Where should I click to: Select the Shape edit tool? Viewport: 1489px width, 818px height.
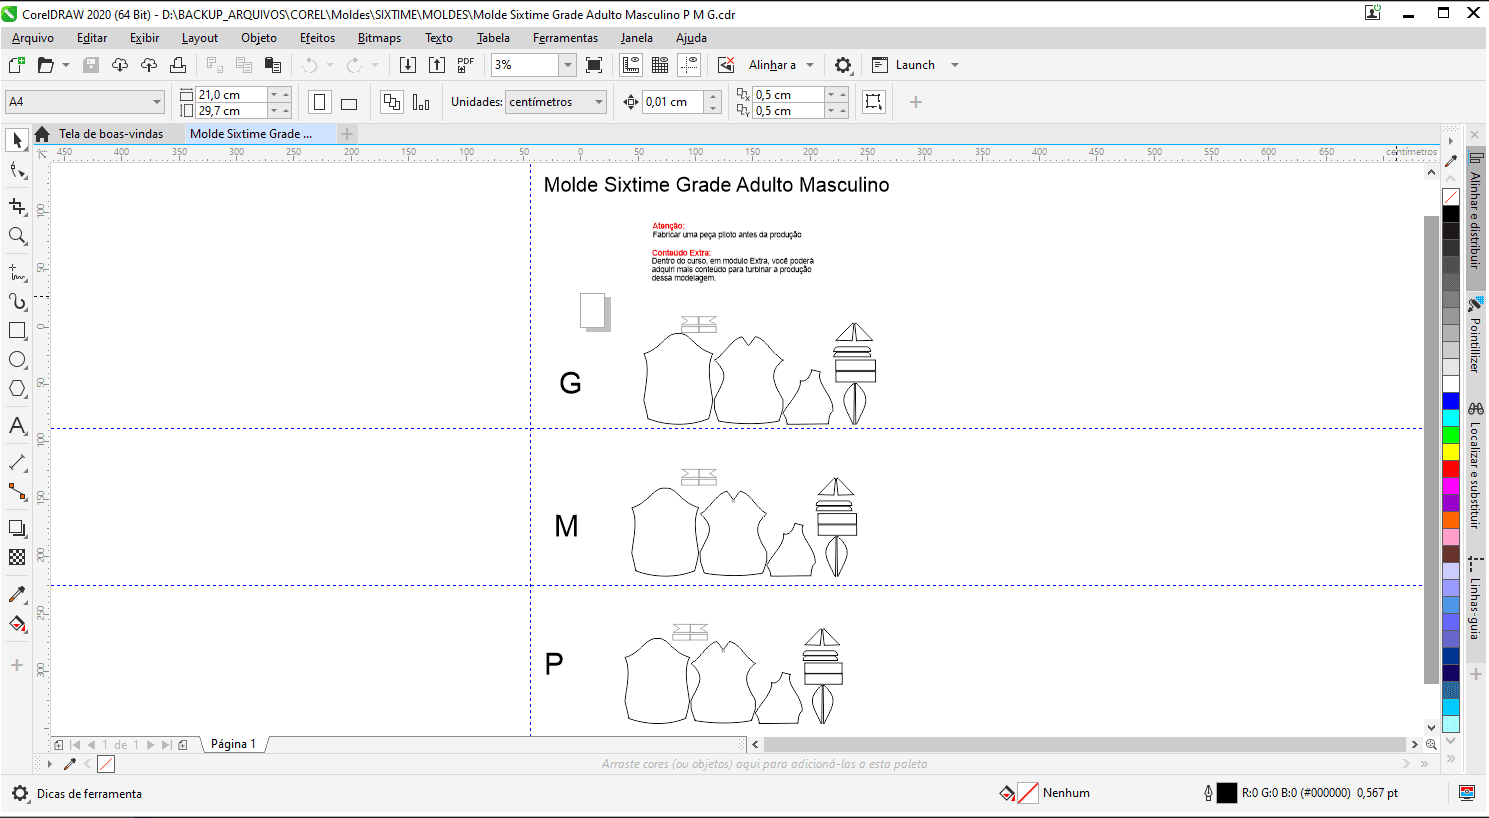17,171
